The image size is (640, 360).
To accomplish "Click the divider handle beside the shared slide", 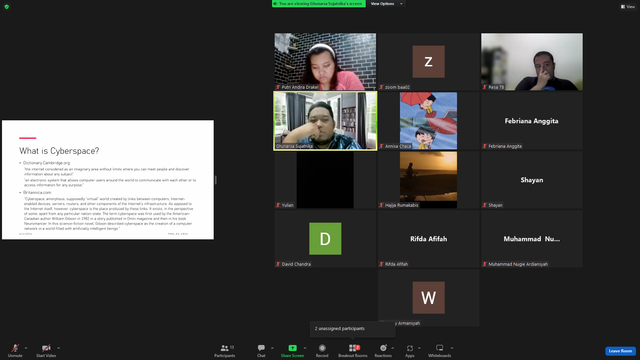I will coord(216,180).
